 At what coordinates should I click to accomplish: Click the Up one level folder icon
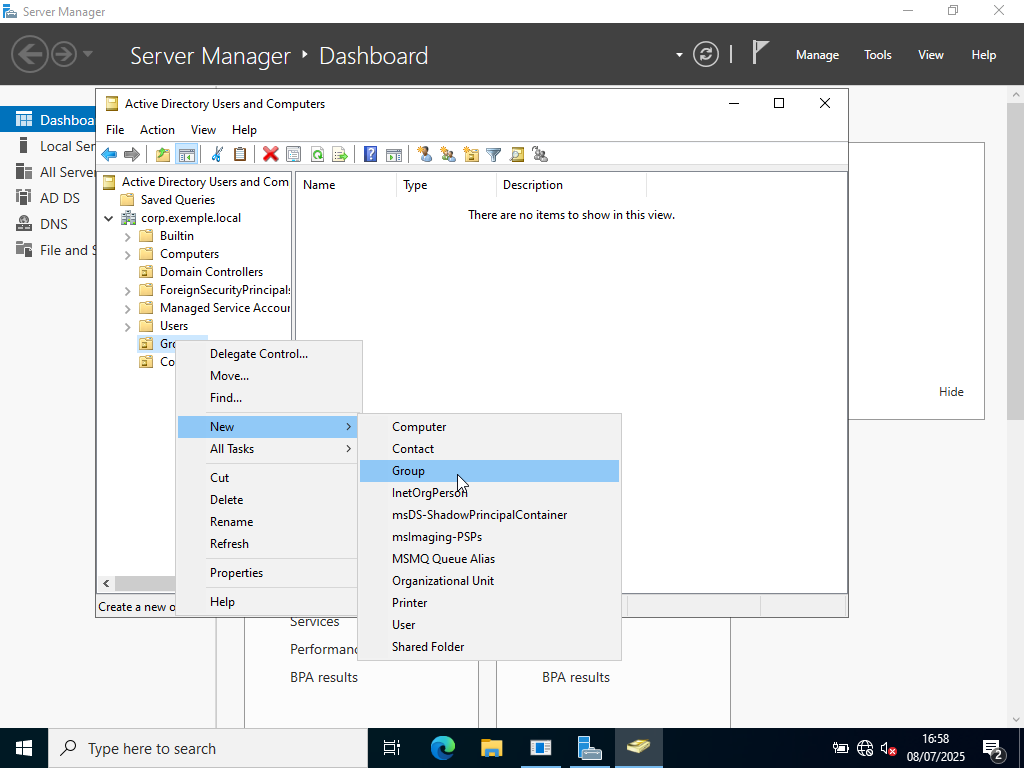[x=163, y=155]
